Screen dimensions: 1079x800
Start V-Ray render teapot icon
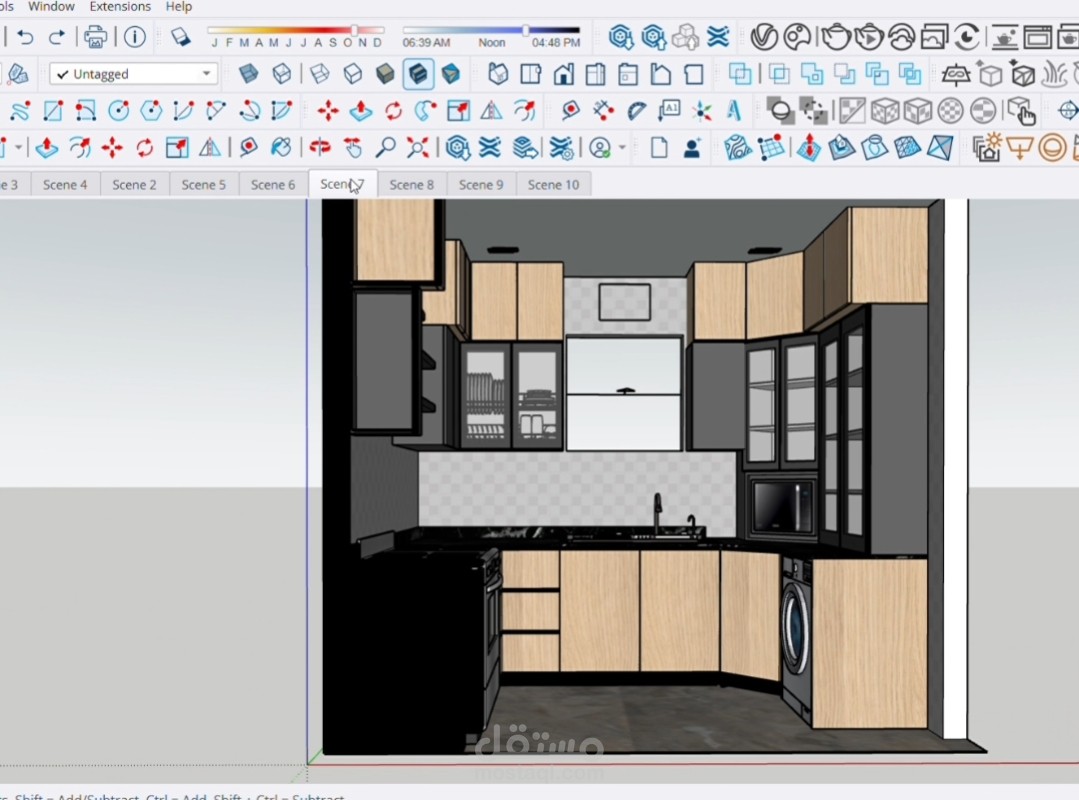tap(836, 36)
